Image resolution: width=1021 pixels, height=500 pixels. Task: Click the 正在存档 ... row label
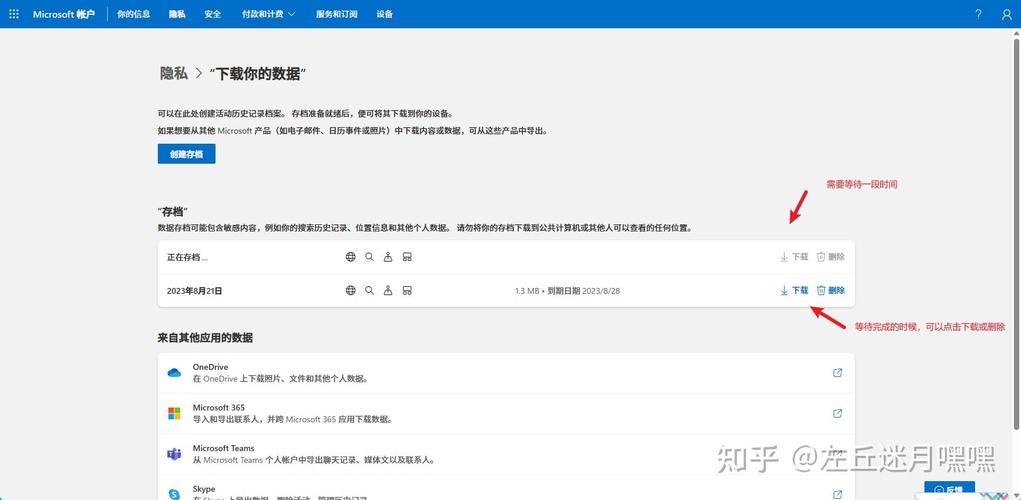click(188, 257)
